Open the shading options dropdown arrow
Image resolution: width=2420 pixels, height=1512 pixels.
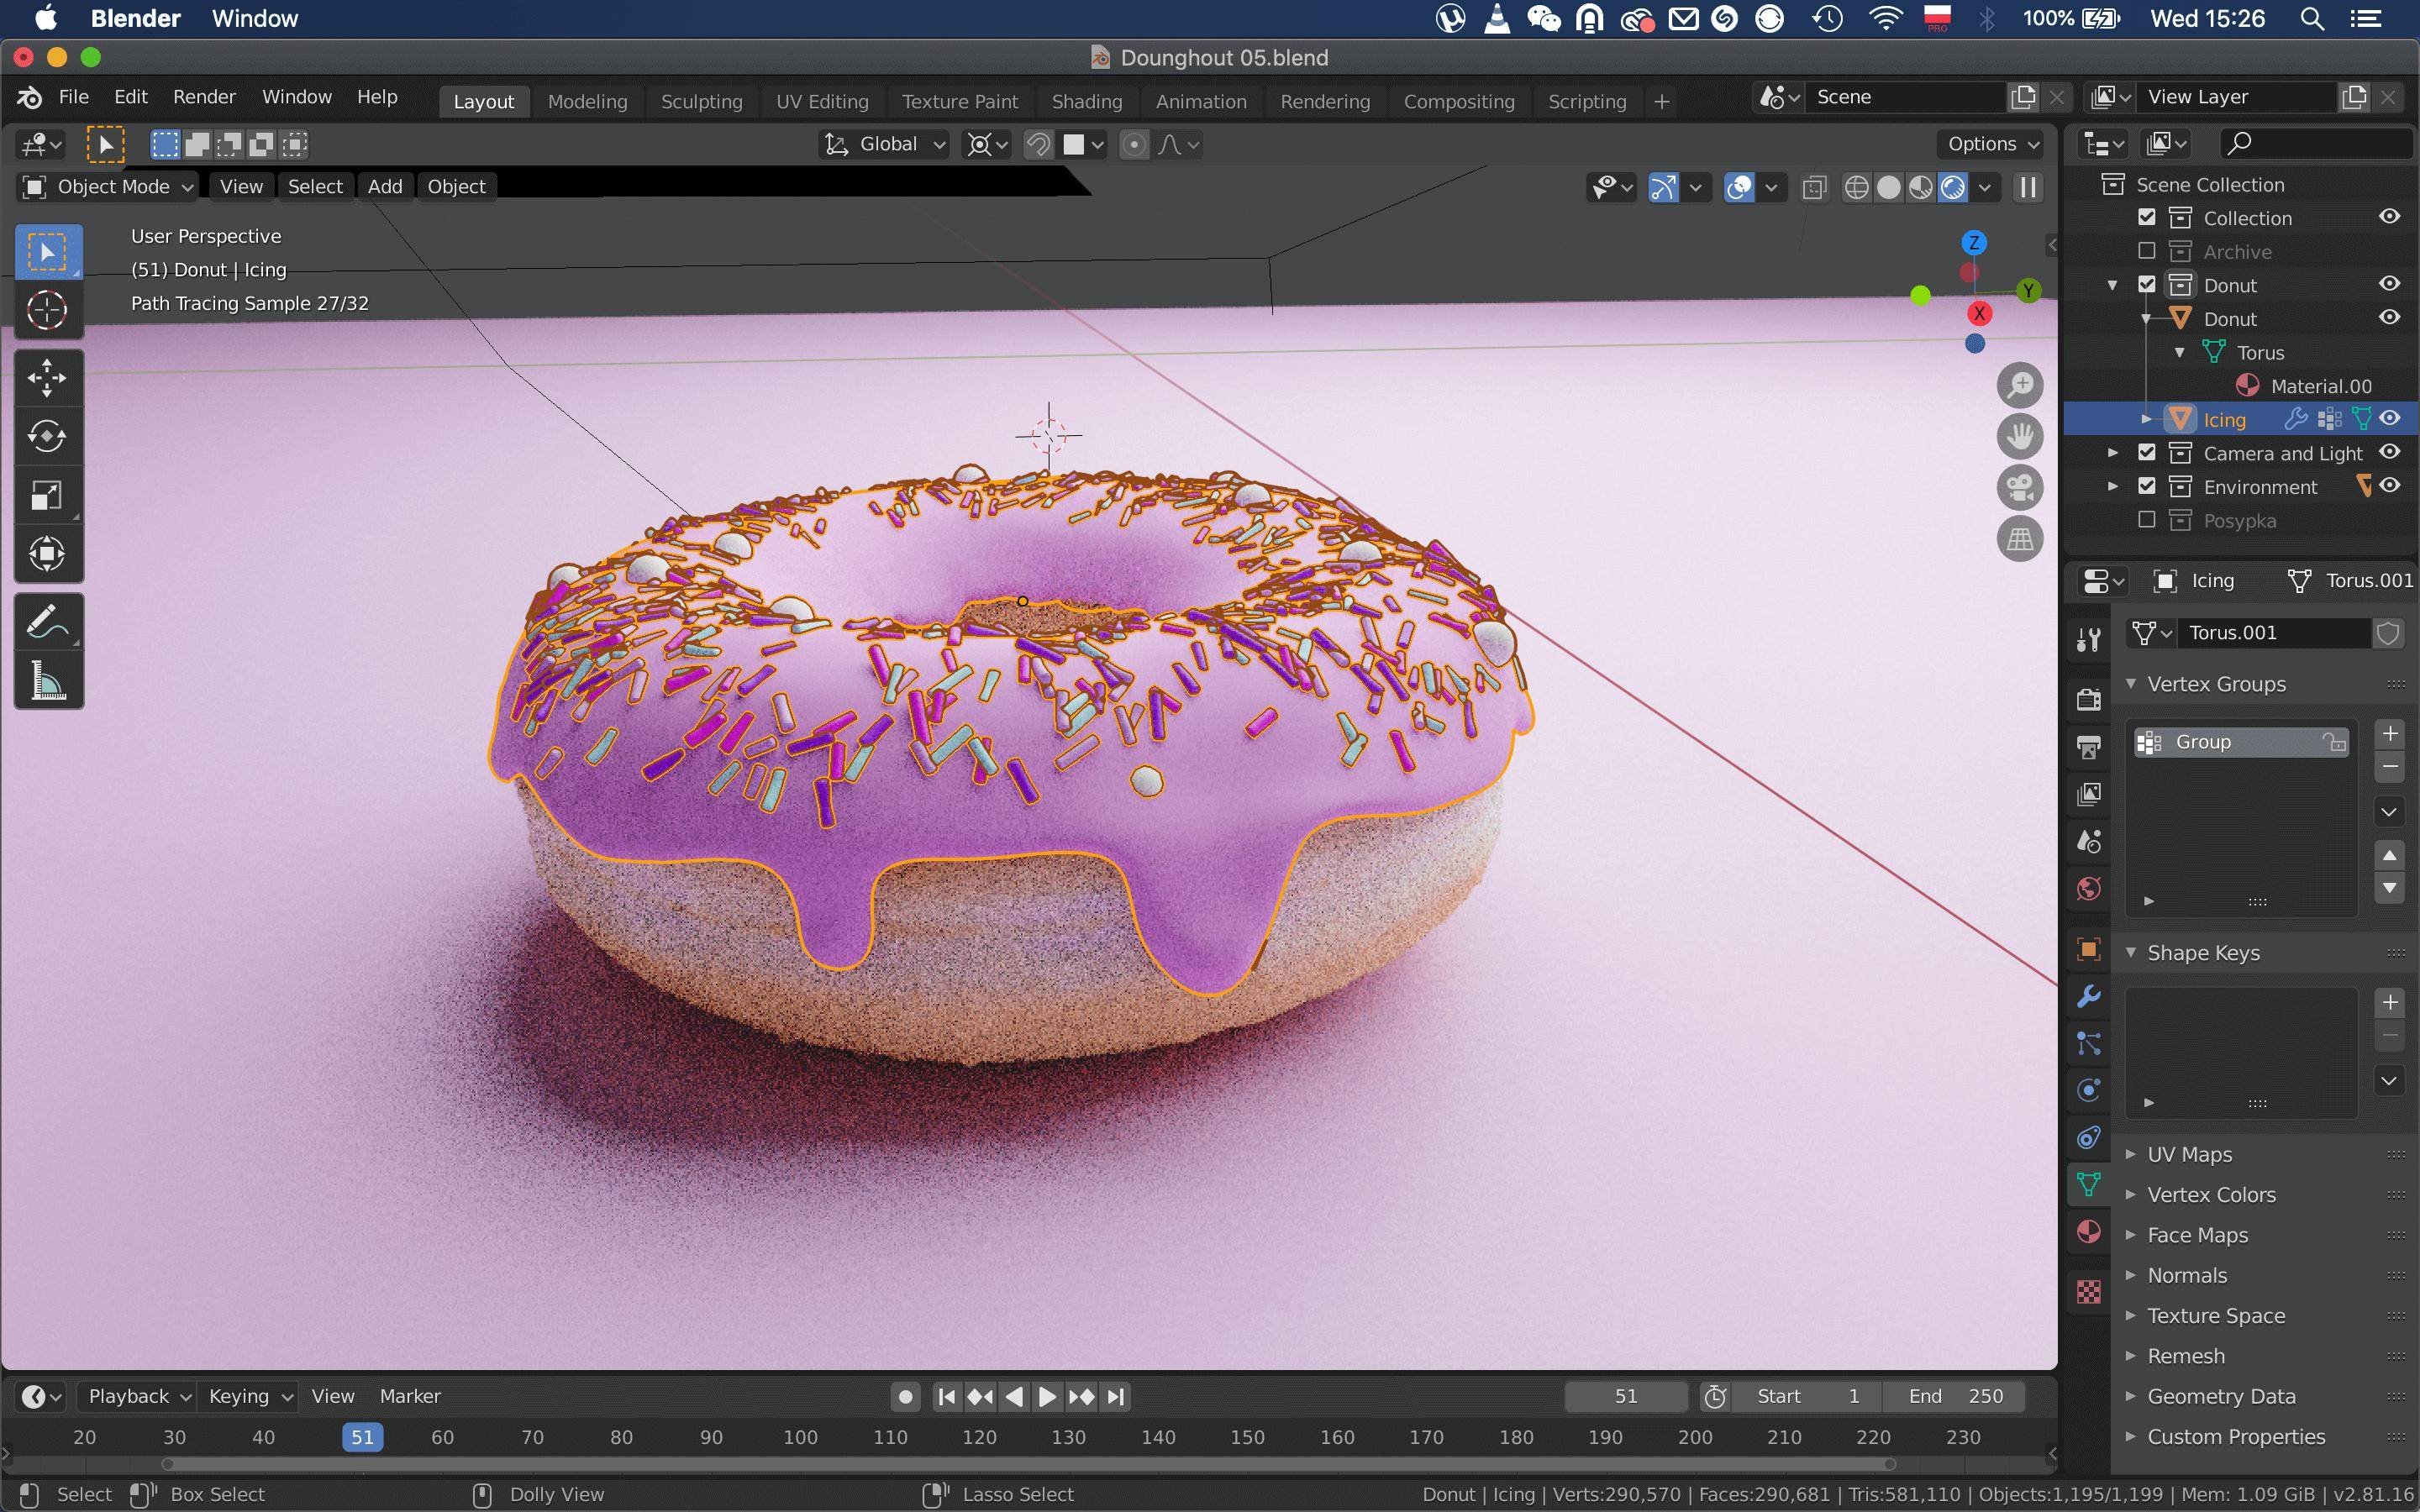[x=1985, y=188]
